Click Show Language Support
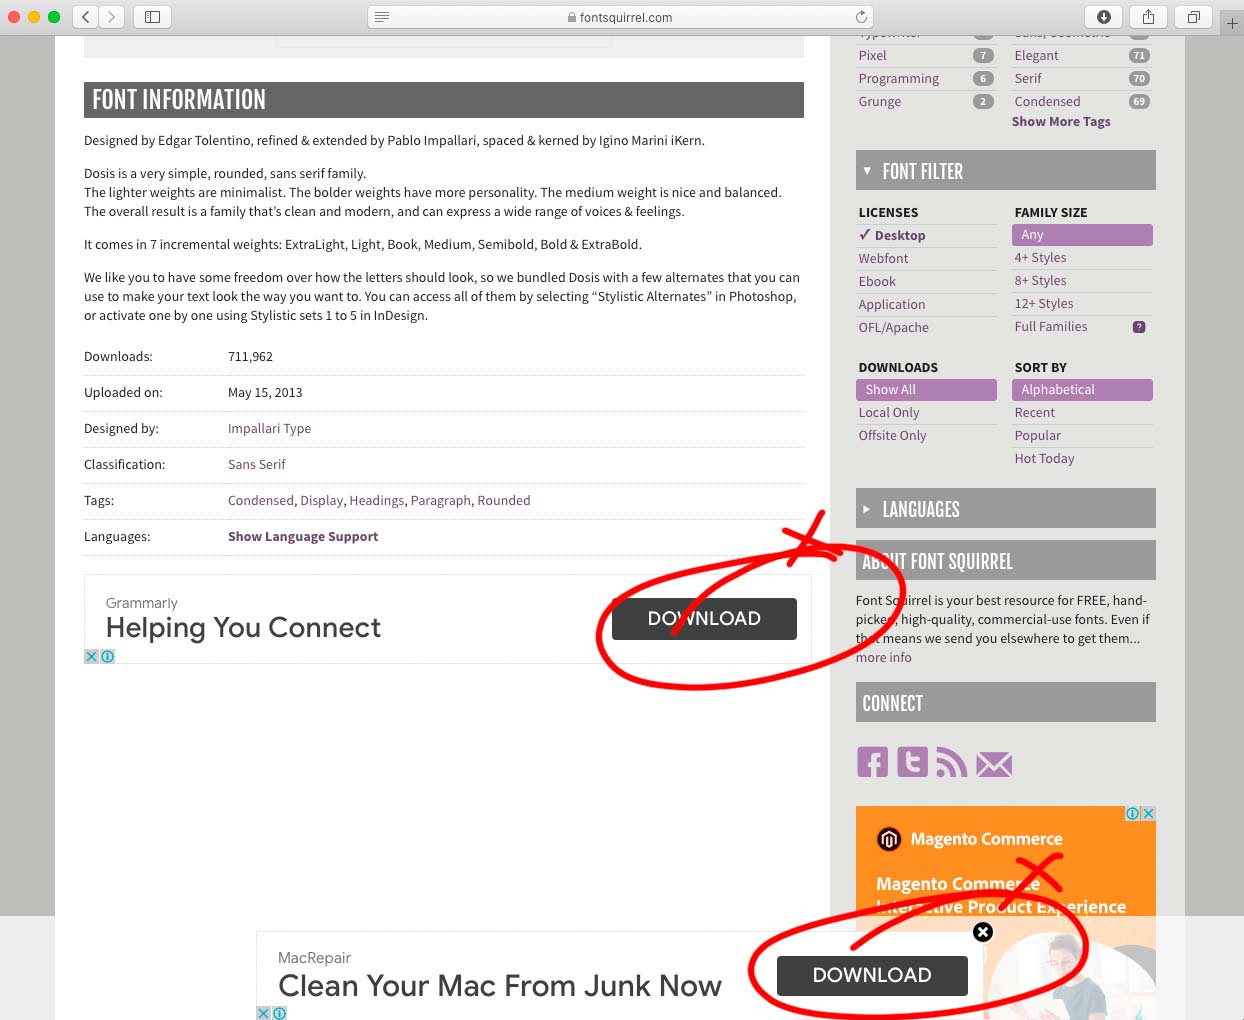1244x1020 pixels. 303,536
